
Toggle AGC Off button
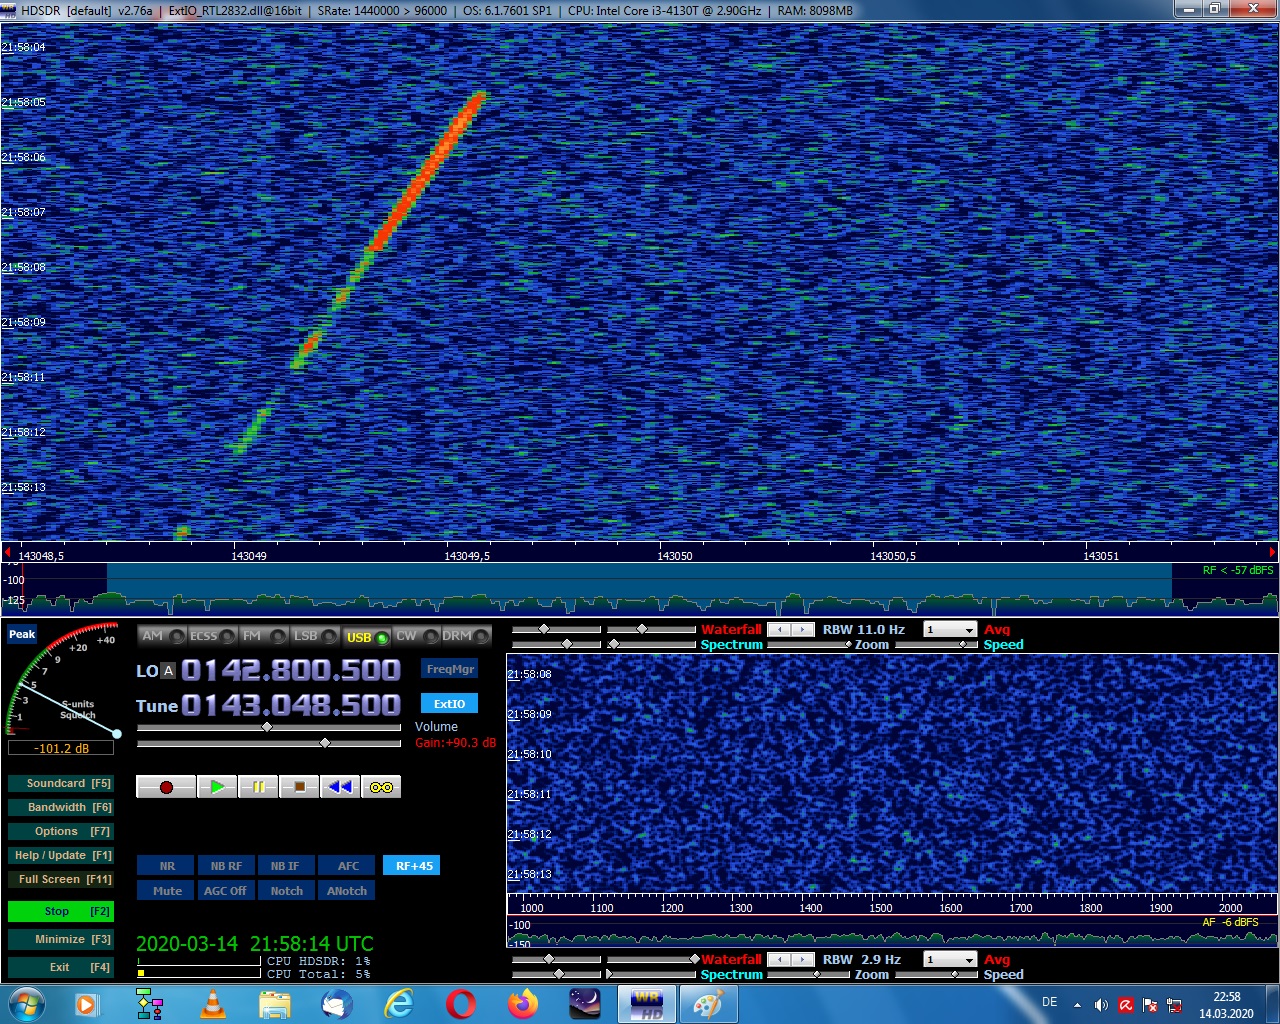click(226, 891)
